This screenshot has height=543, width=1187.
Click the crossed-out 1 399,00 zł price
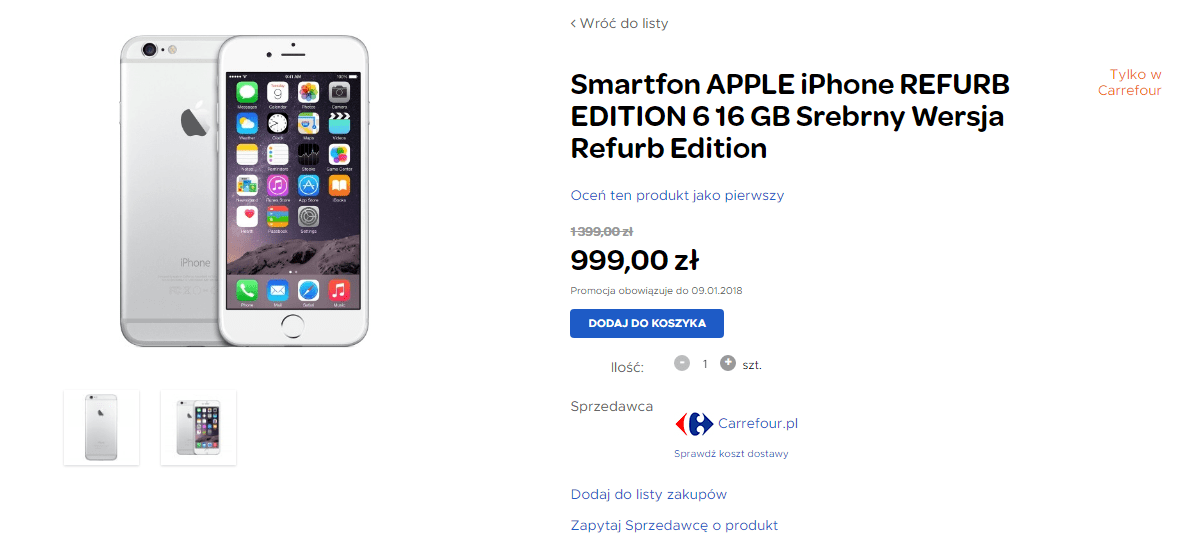pos(601,231)
